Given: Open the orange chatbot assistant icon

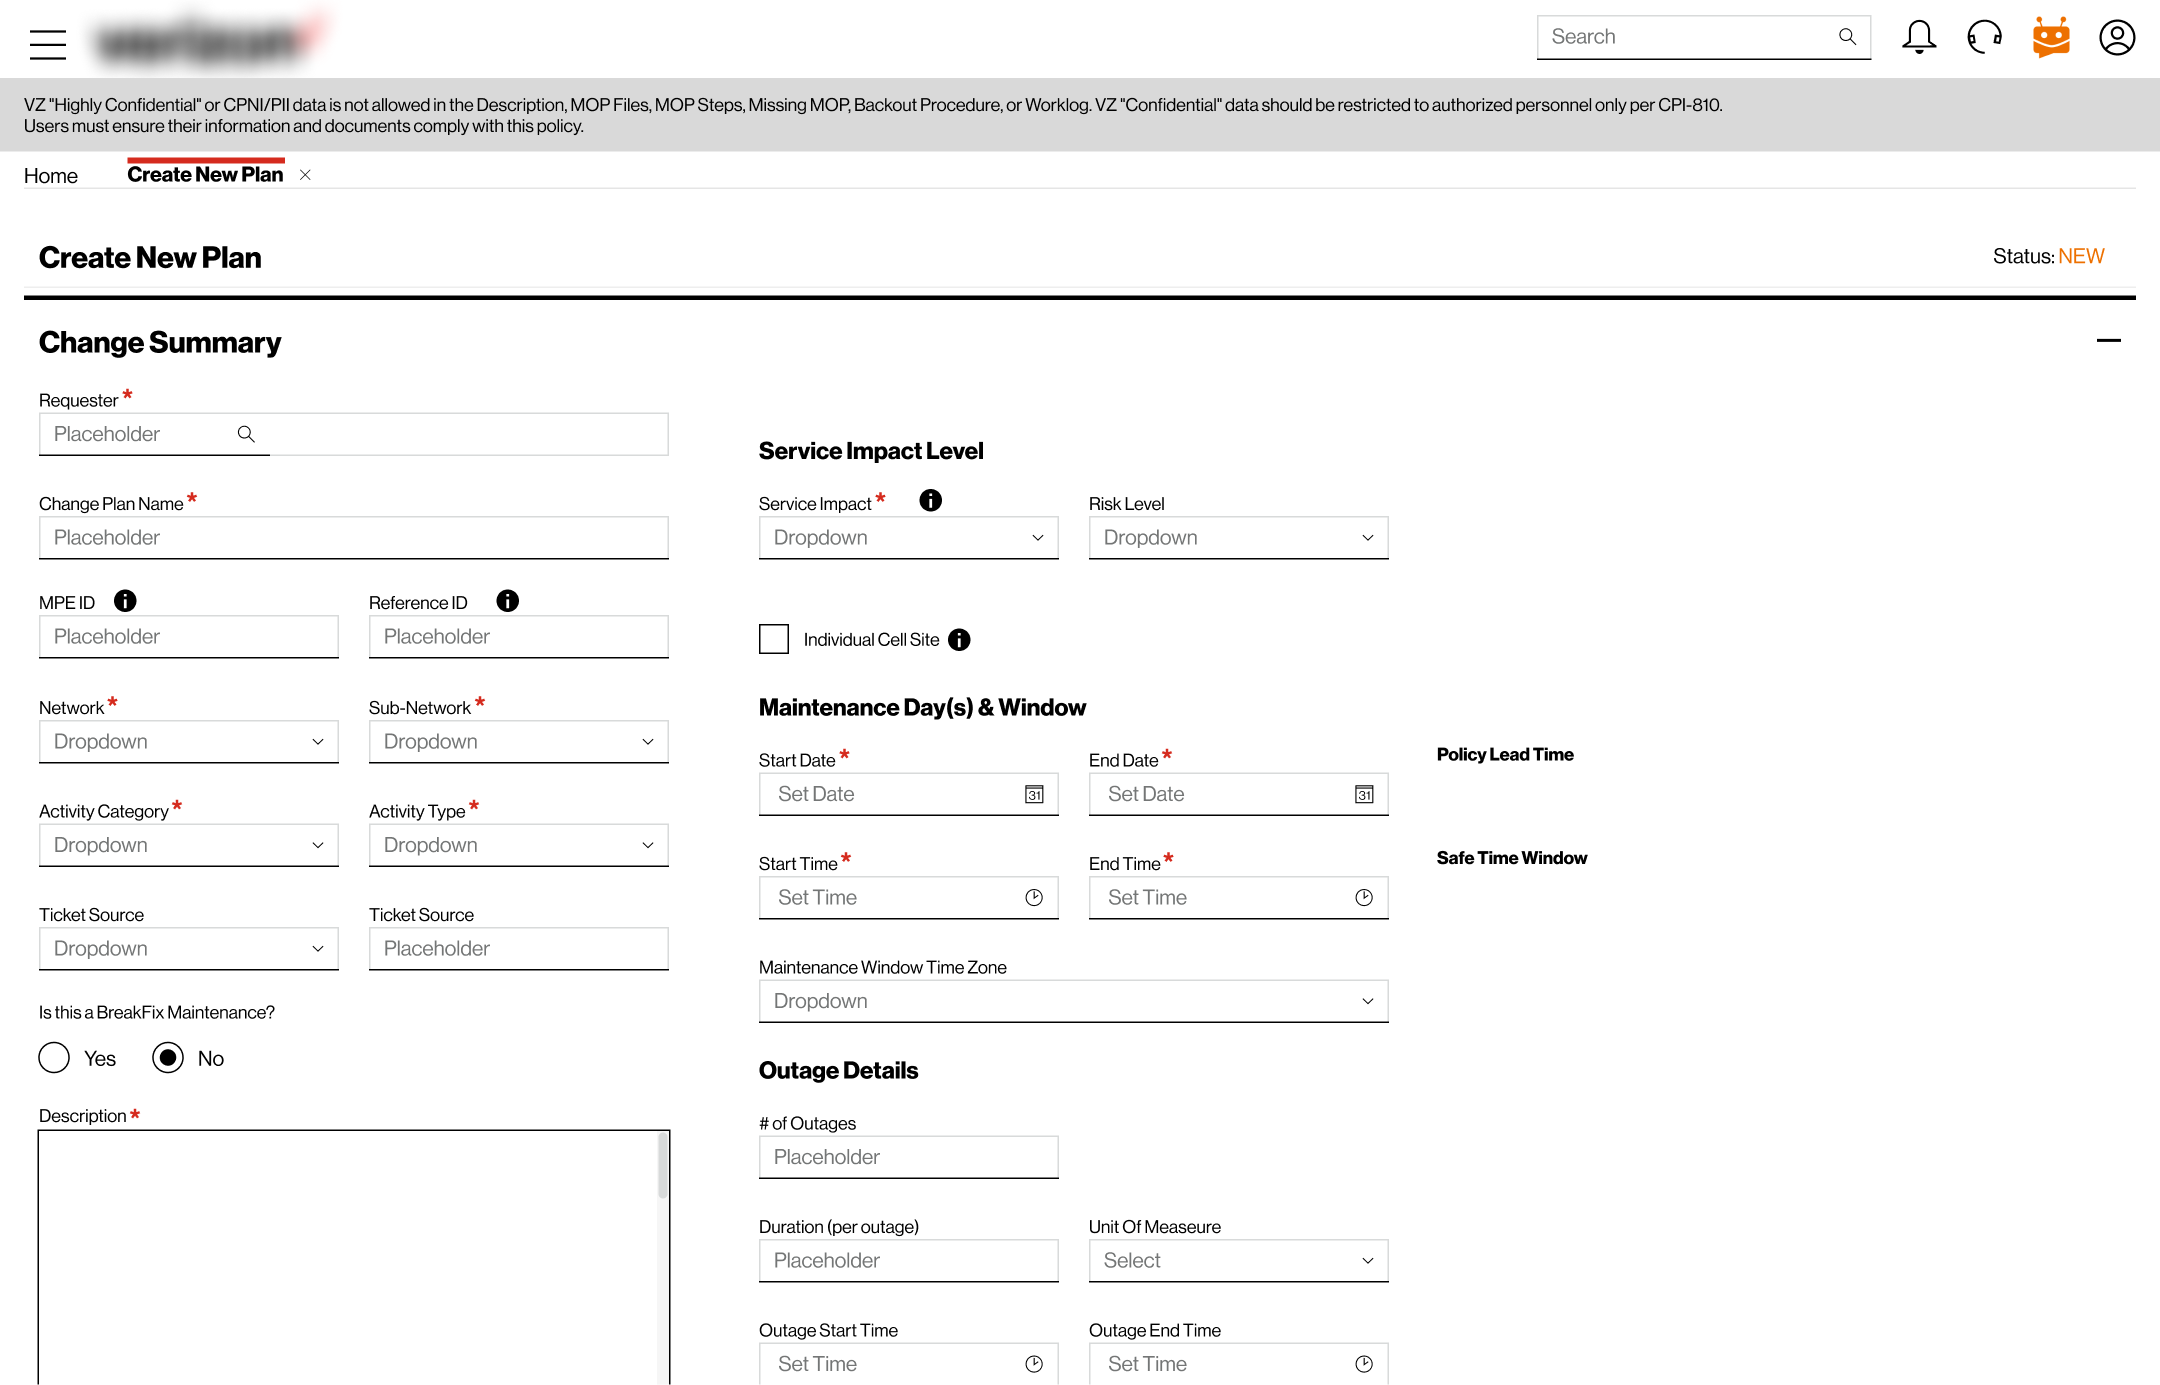Looking at the screenshot, I should 2051,38.
